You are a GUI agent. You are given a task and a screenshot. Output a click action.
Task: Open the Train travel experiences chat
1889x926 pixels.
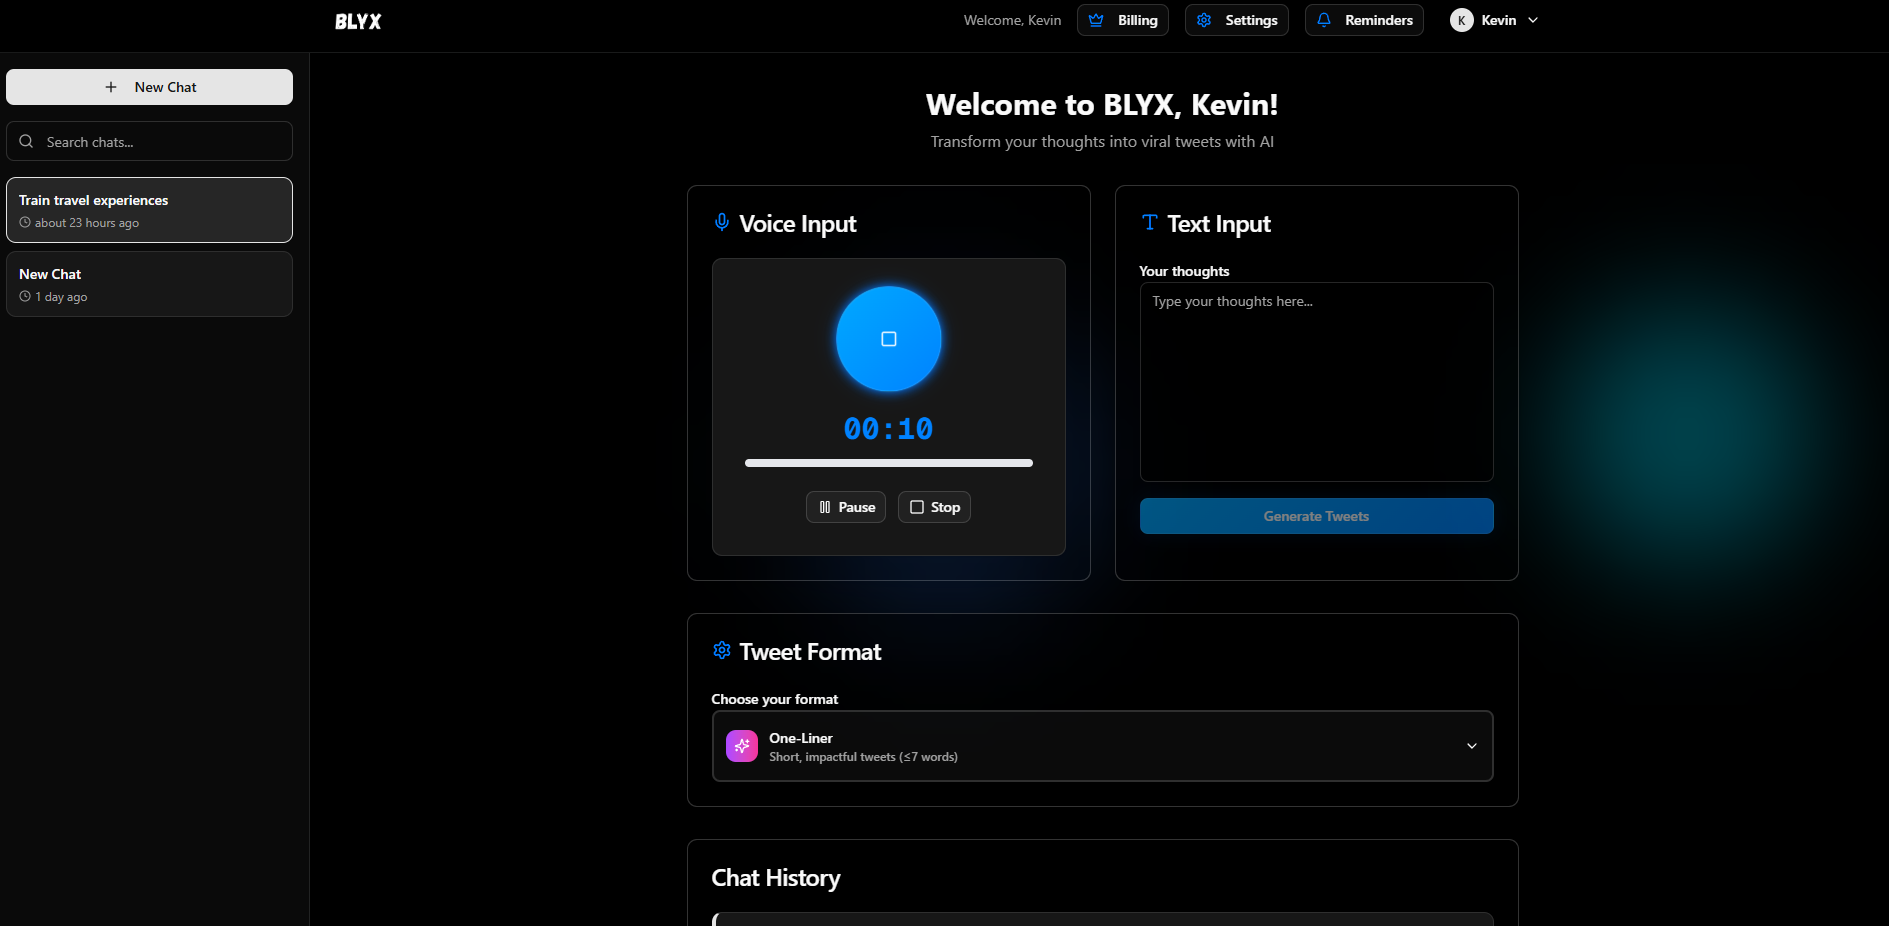[x=149, y=210]
